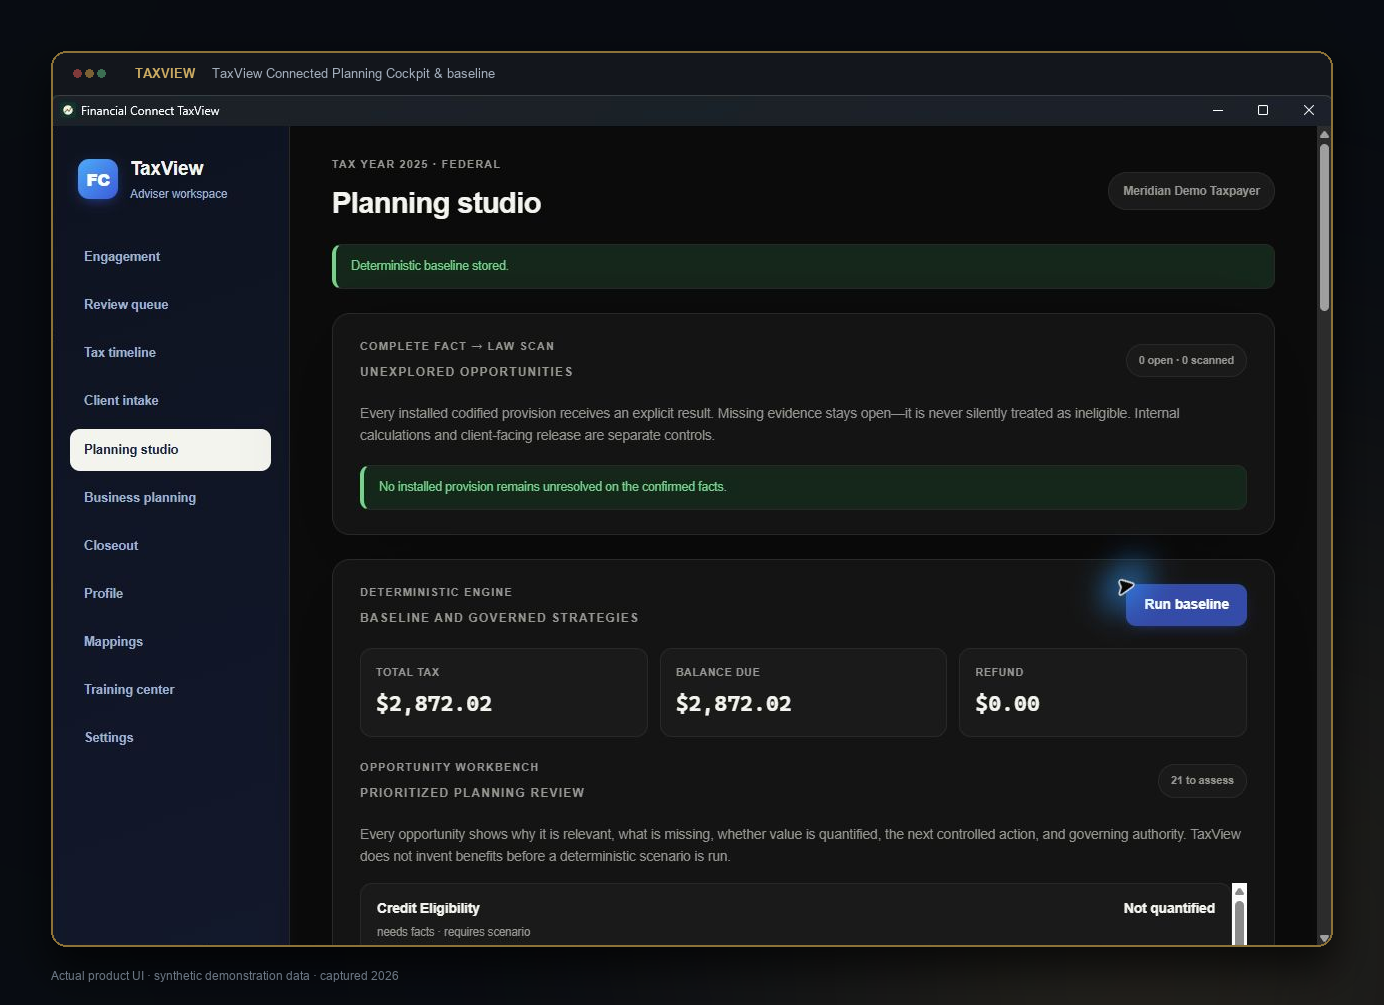Viewport: 1384px width, 1005px height.
Task: Click the green traffic-light dot
Action: click(x=101, y=73)
